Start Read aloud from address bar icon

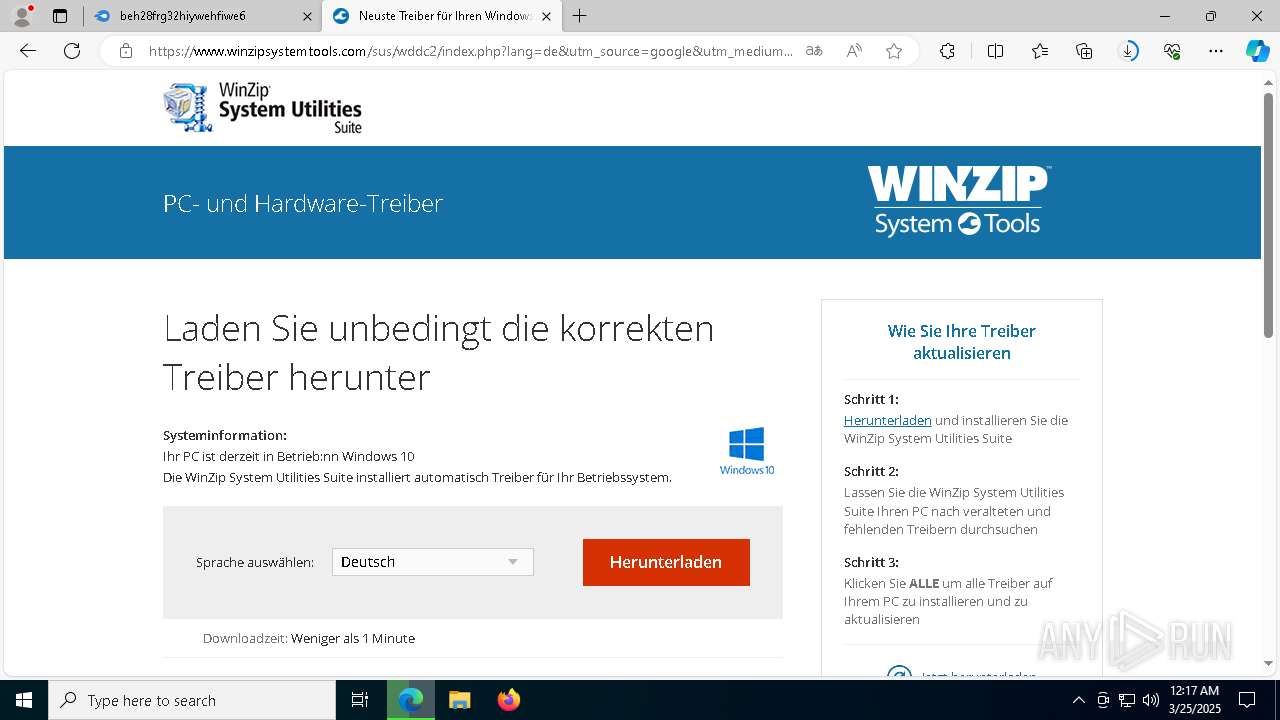click(x=854, y=51)
